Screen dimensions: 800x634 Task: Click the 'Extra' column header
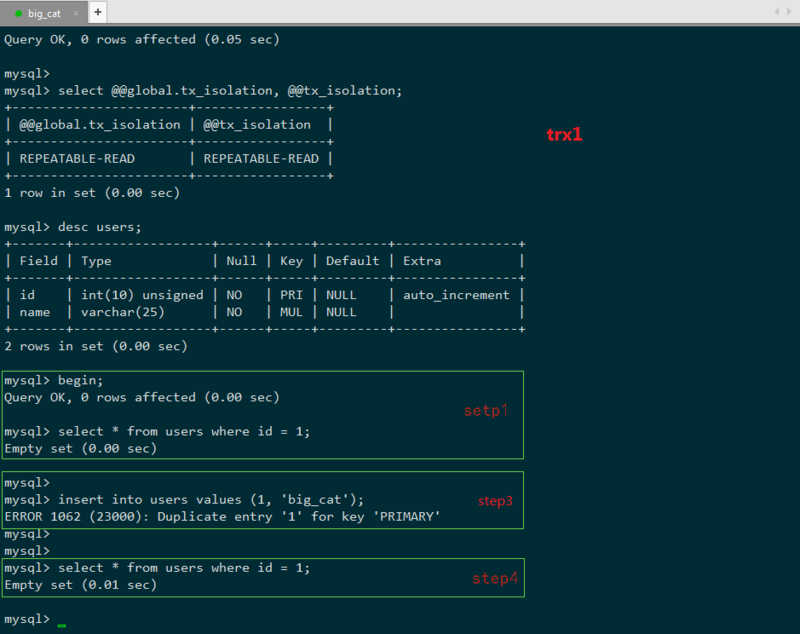[422, 261]
